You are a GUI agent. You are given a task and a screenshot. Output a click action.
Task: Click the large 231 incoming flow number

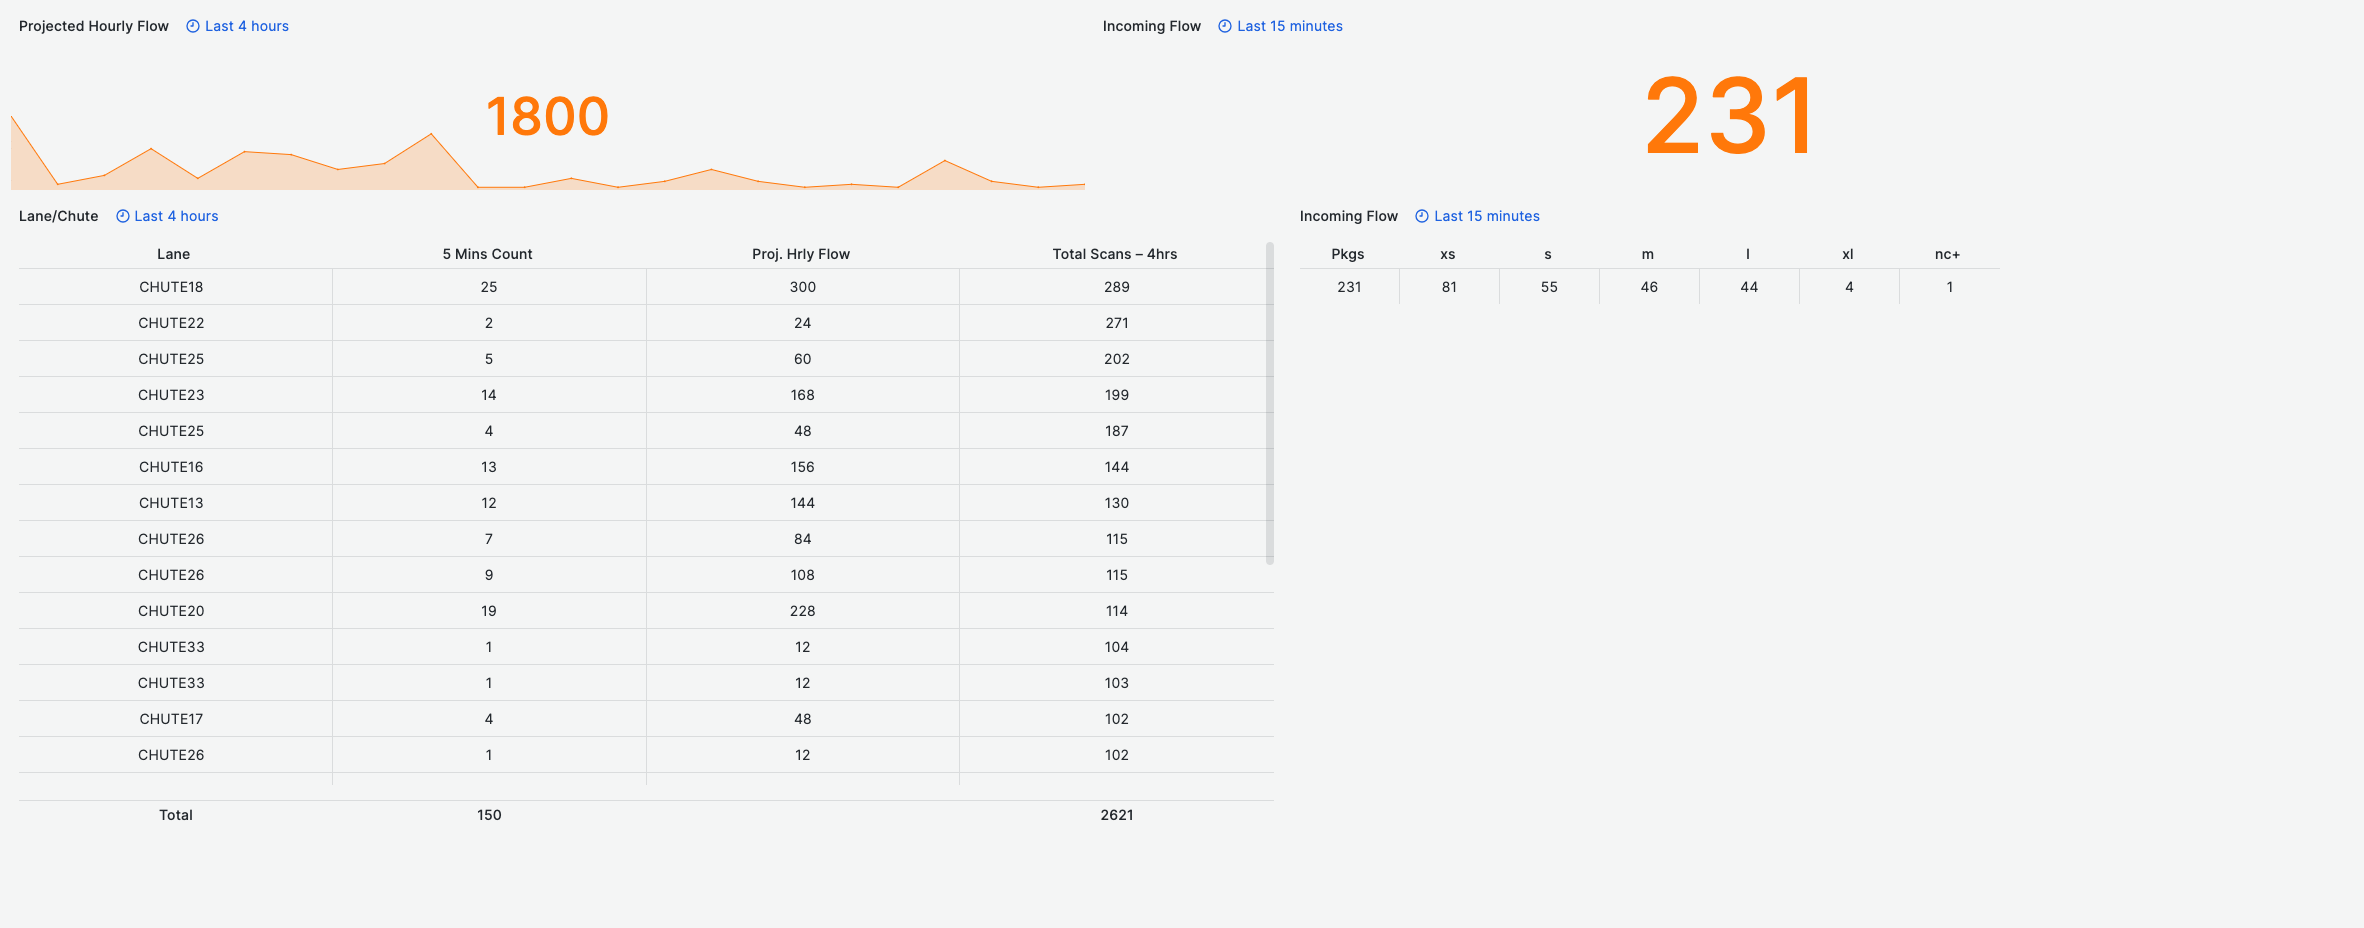tap(1729, 116)
